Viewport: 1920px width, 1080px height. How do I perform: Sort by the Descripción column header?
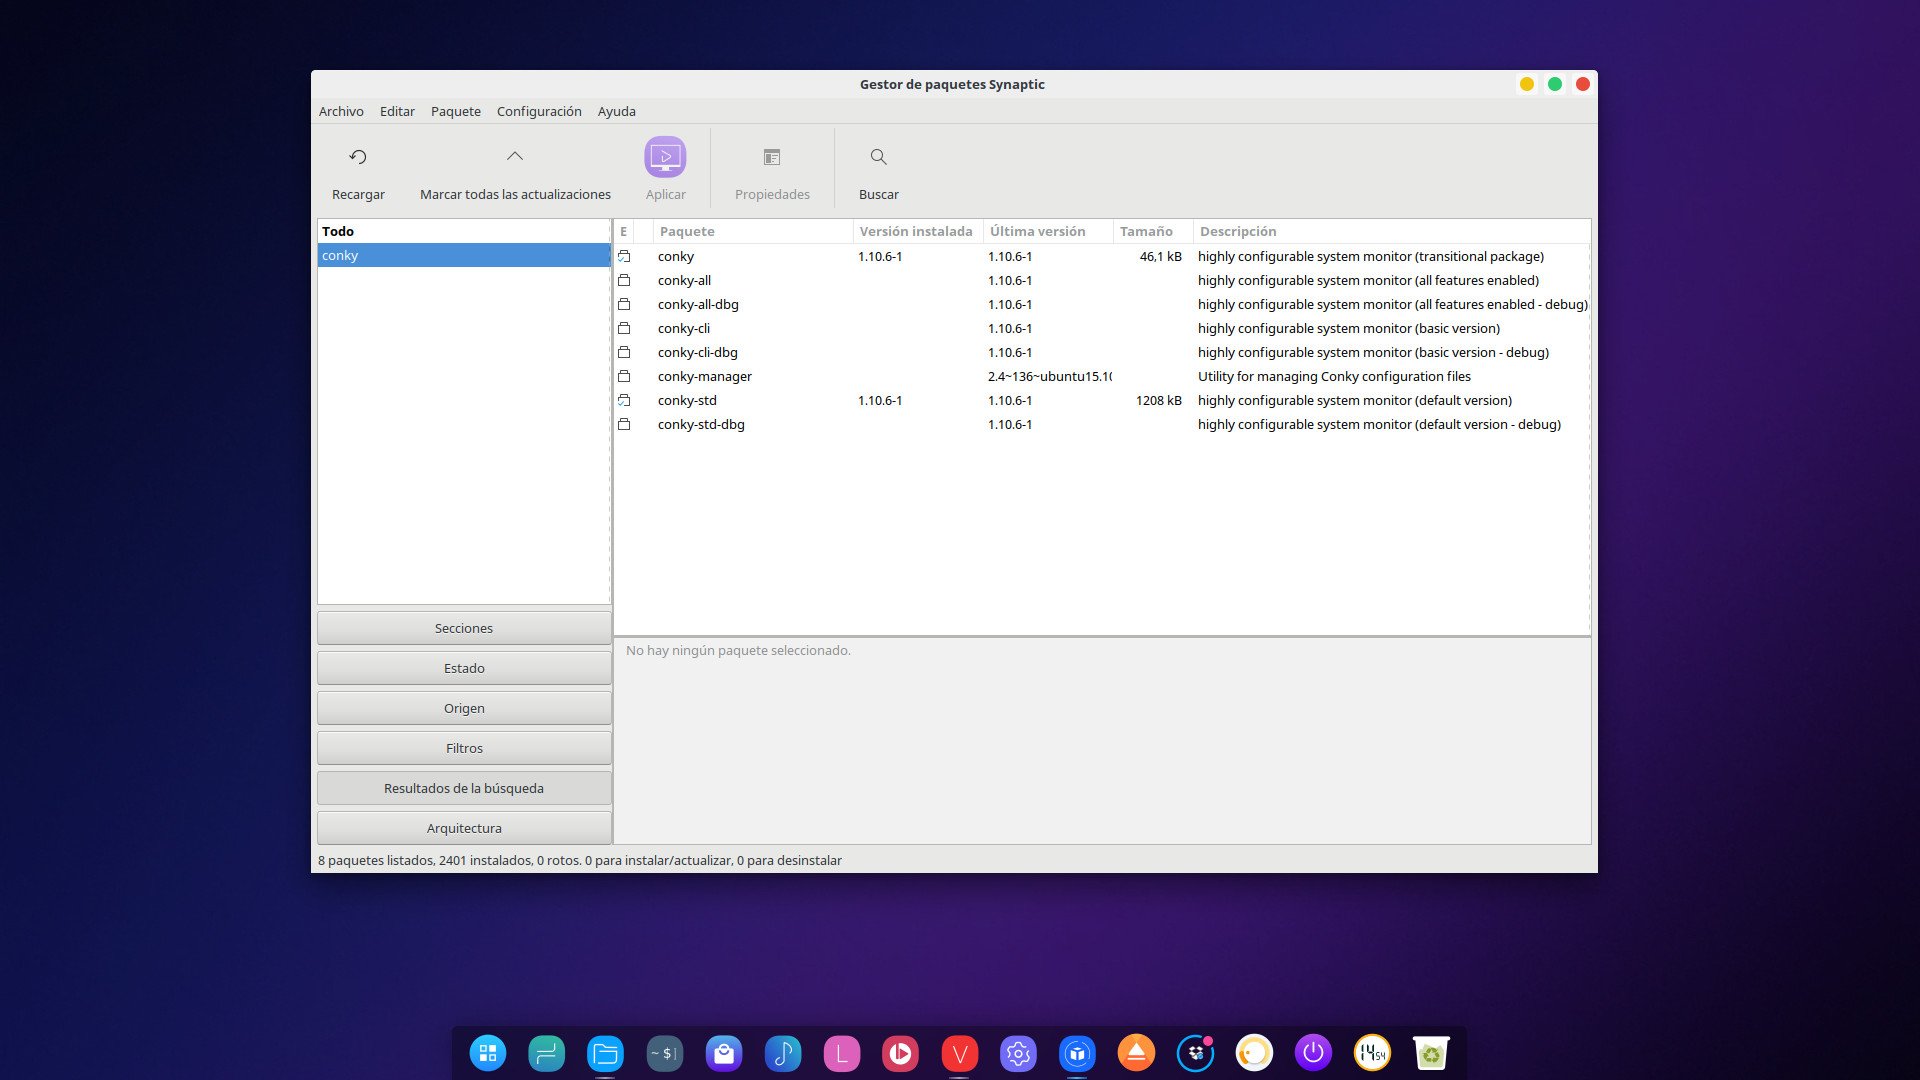pos(1391,231)
